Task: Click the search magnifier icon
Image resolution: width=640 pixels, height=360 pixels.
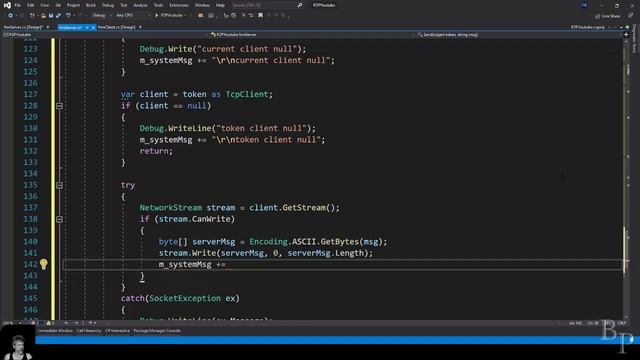Action: 300,5
